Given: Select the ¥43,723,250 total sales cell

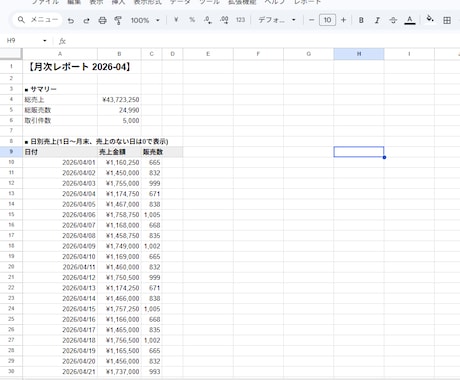Looking at the screenshot, I should (119, 100).
